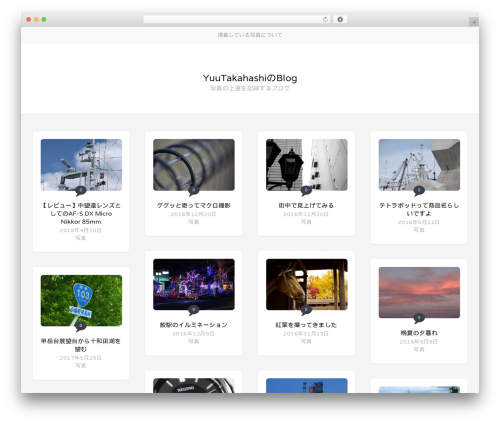Open the 十和田湖 viewpoint post title
The image size is (500, 423).
(x=81, y=345)
